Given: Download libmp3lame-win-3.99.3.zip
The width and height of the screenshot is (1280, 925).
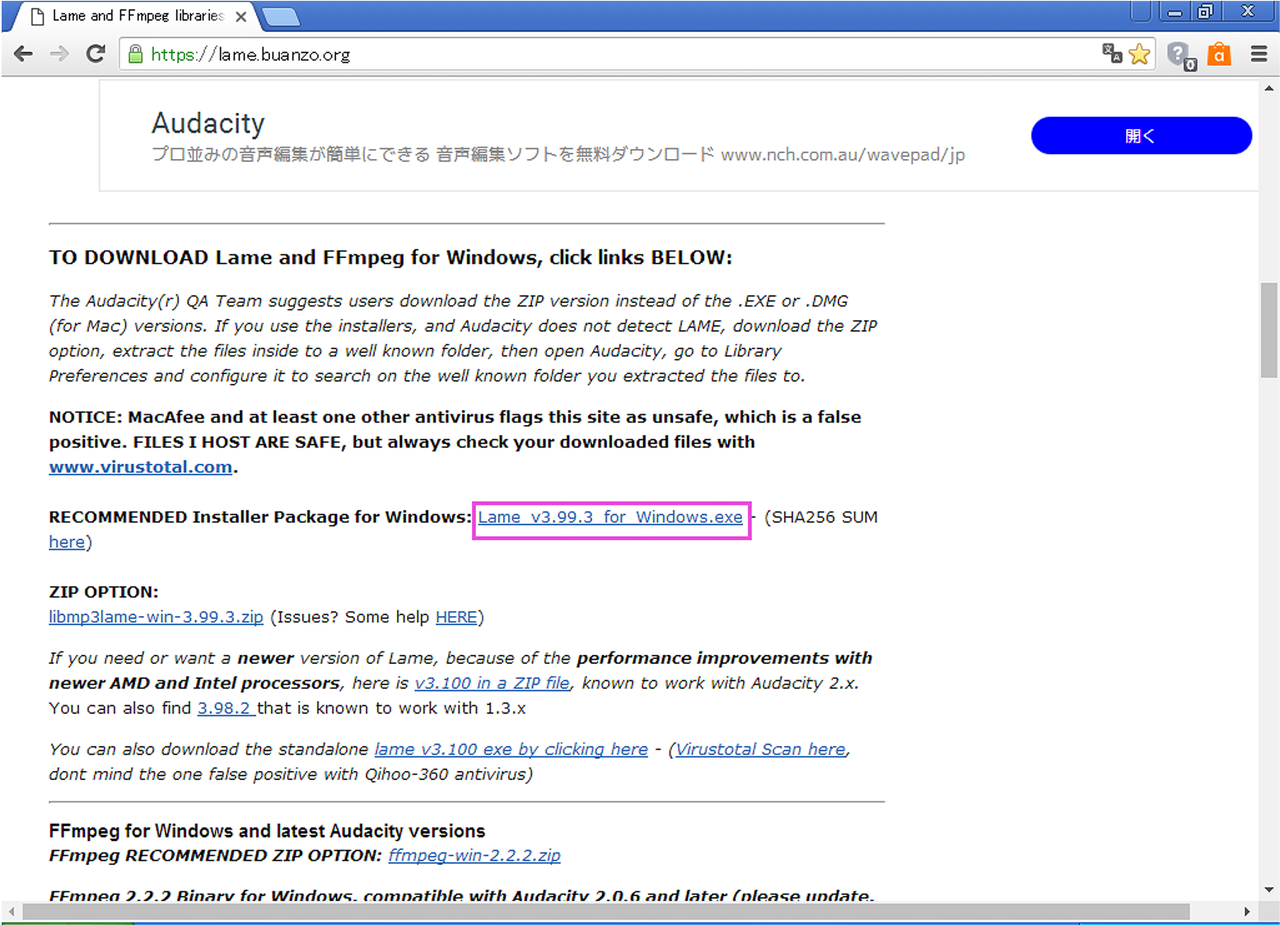Looking at the screenshot, I should [x=156, y=617].
